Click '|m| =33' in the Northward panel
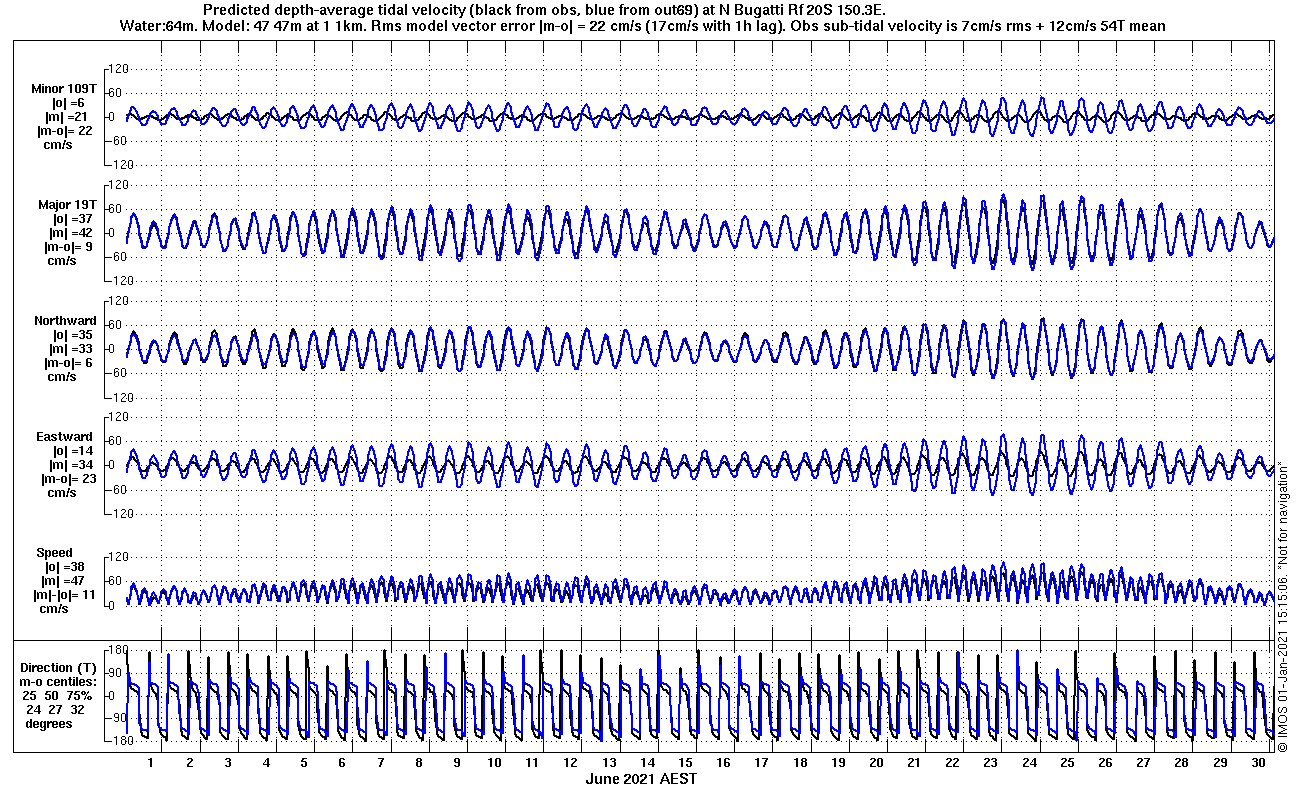The image size is (1300, 800). click(x=69, y=348)
